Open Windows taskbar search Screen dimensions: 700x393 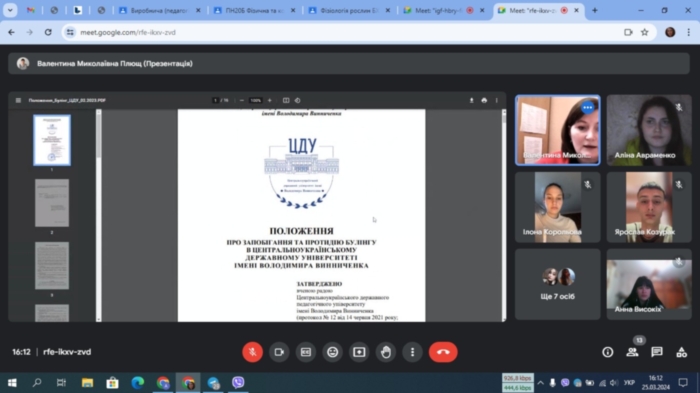tap(37, 383)
